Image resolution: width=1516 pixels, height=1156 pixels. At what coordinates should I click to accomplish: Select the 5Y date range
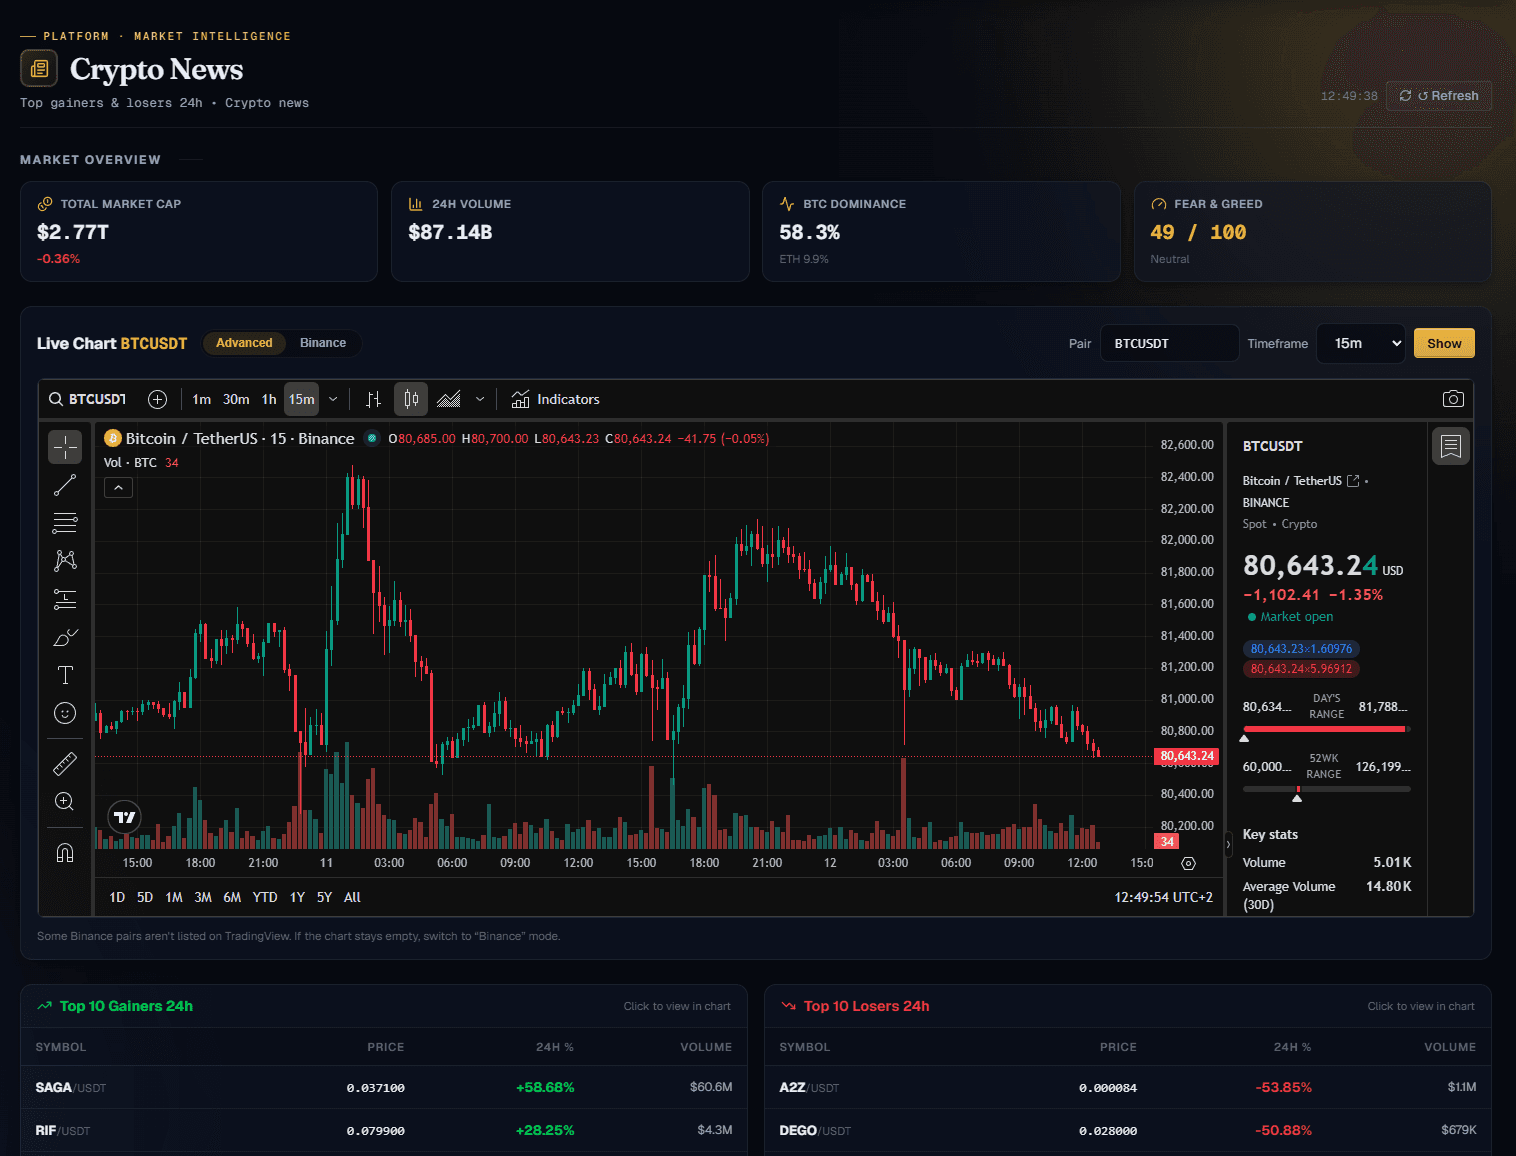pyautogui.click(x=324, y=897)
